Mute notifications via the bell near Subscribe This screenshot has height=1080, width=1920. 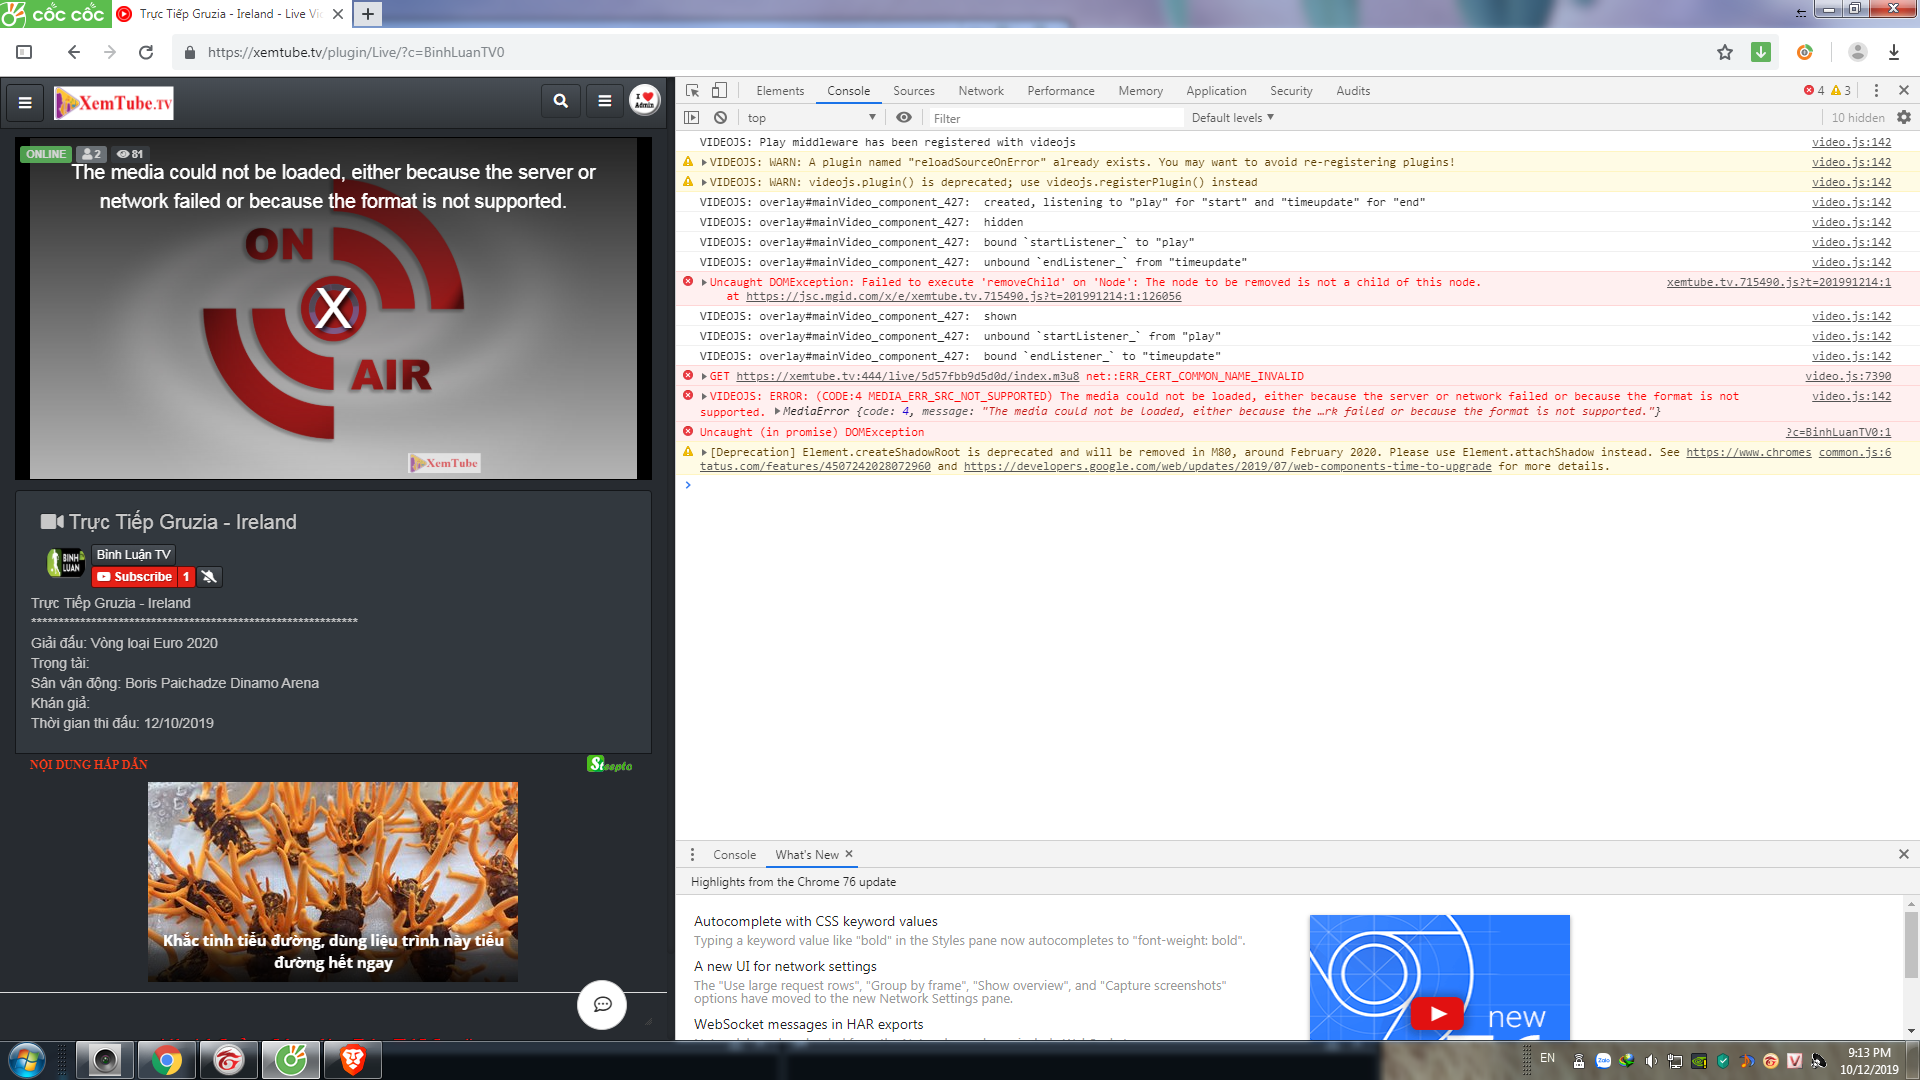coord(209,577)
